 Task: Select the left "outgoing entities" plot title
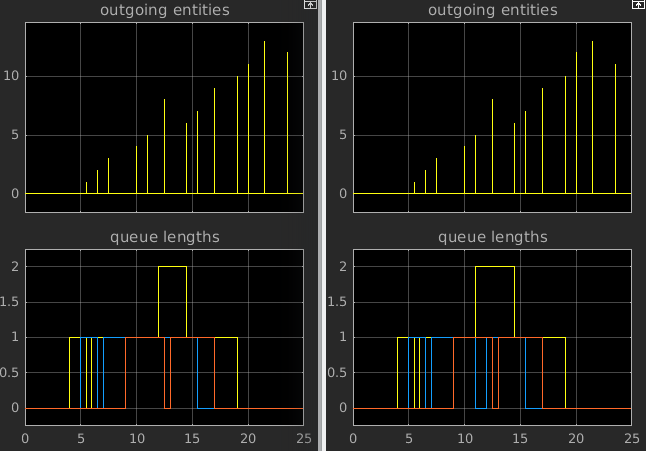pyautogui.click(x=164, y=11)
